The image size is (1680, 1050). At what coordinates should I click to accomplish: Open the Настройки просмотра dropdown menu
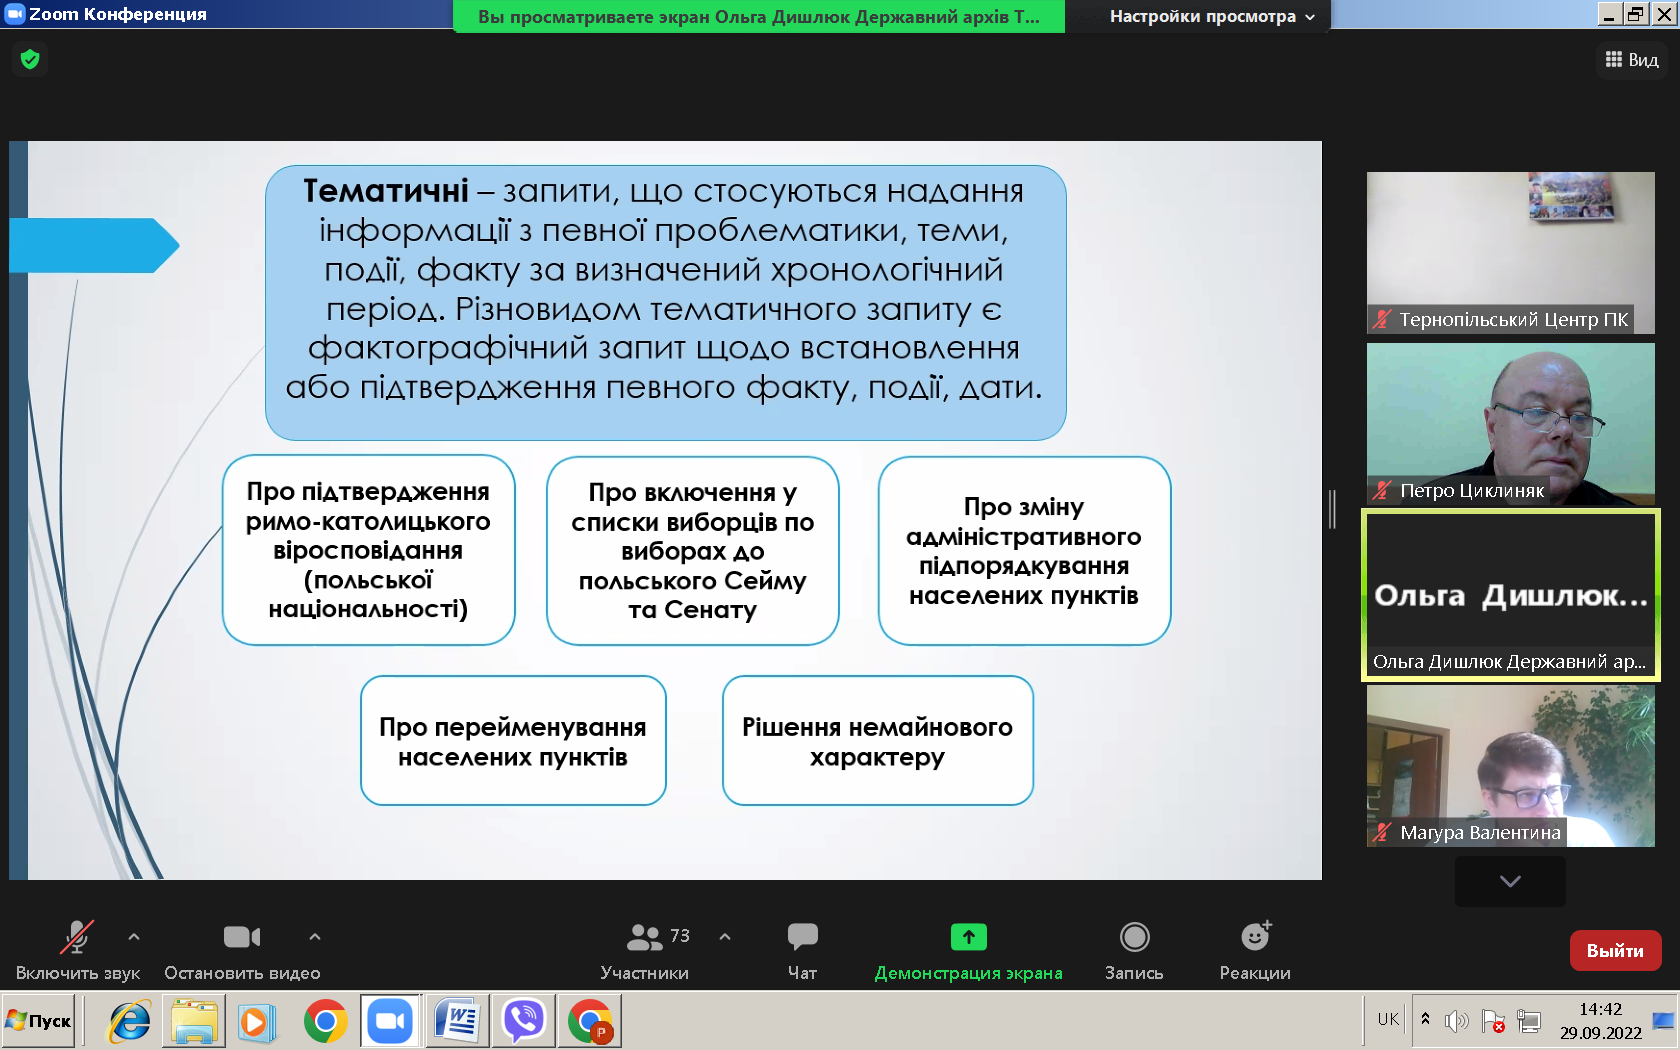click(1212, 17)
